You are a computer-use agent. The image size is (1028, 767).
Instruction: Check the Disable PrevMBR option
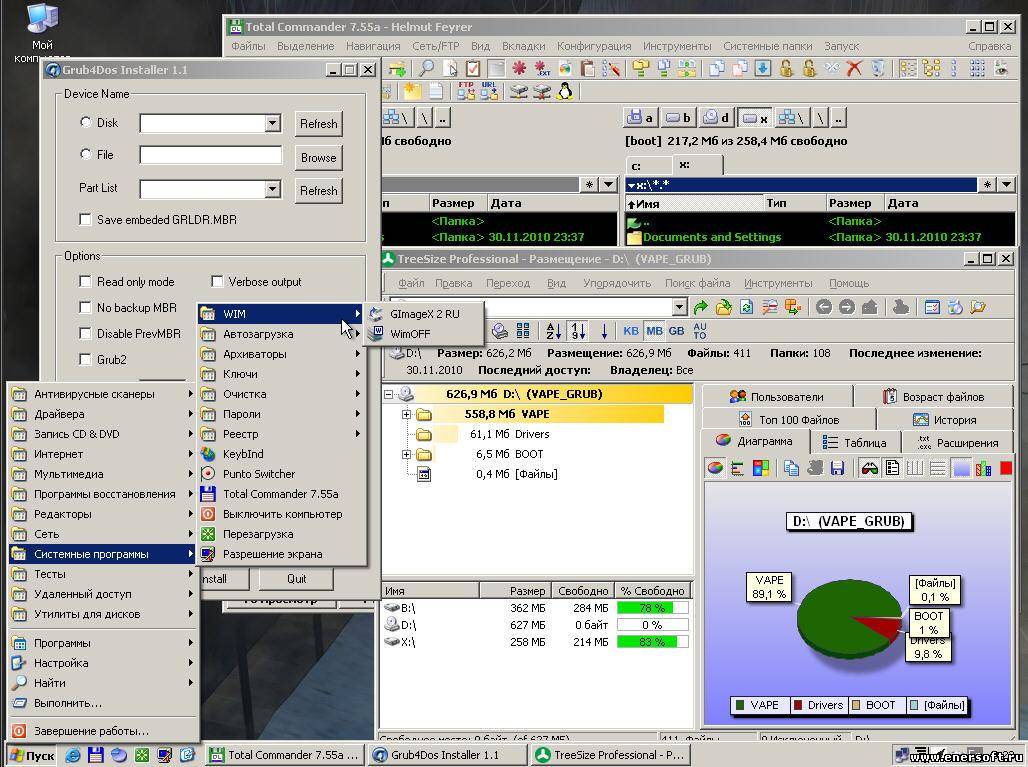[85, 333]
